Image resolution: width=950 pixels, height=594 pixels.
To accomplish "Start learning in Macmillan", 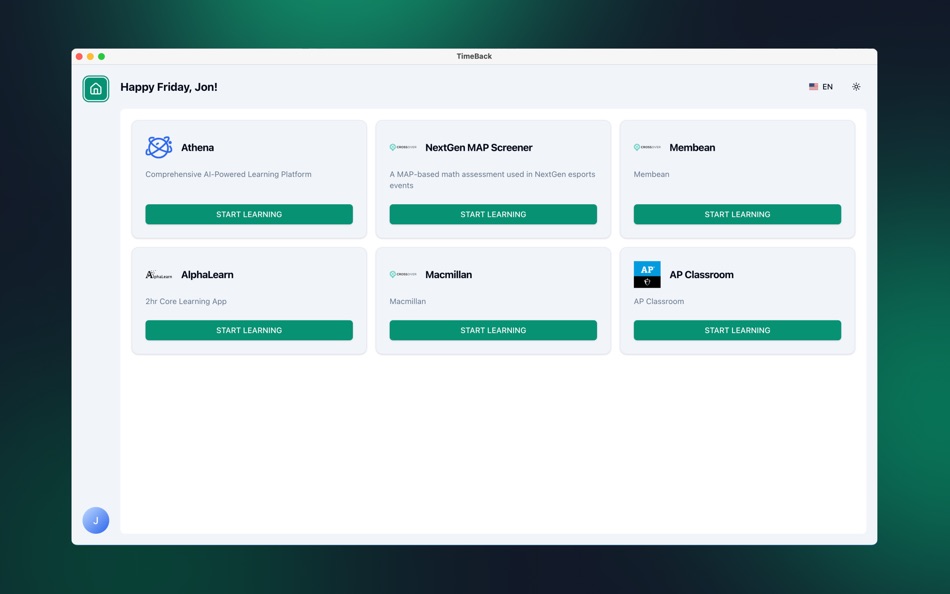I will [x=493, y=330].
